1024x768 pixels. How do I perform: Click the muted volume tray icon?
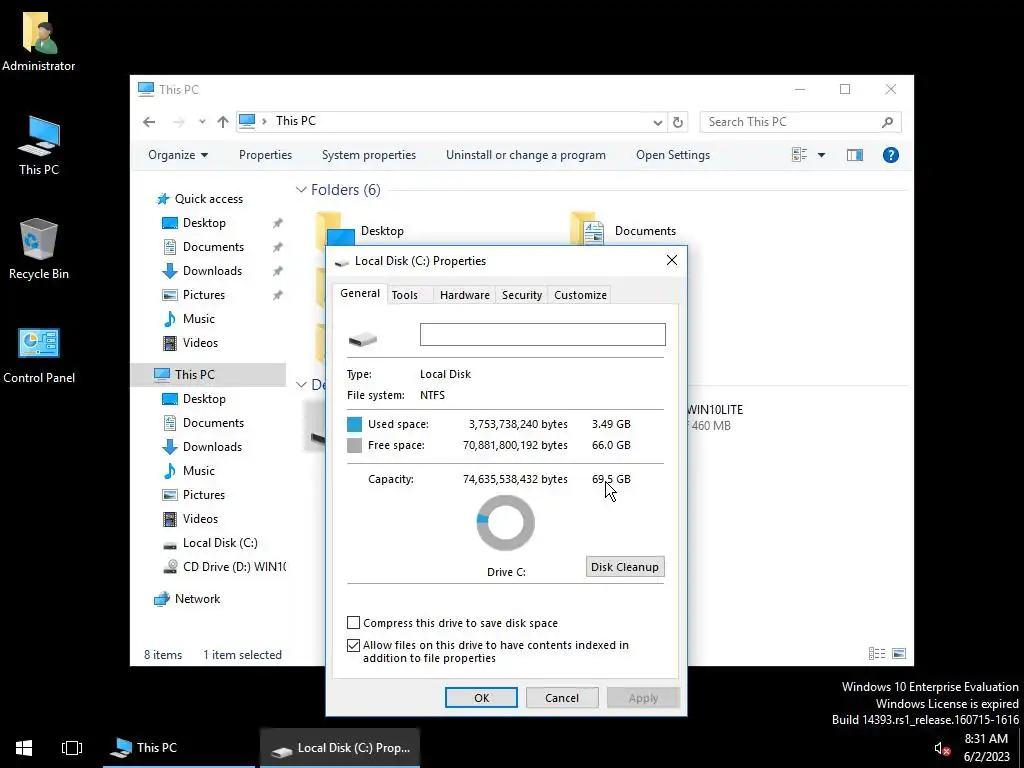(941, 748)
